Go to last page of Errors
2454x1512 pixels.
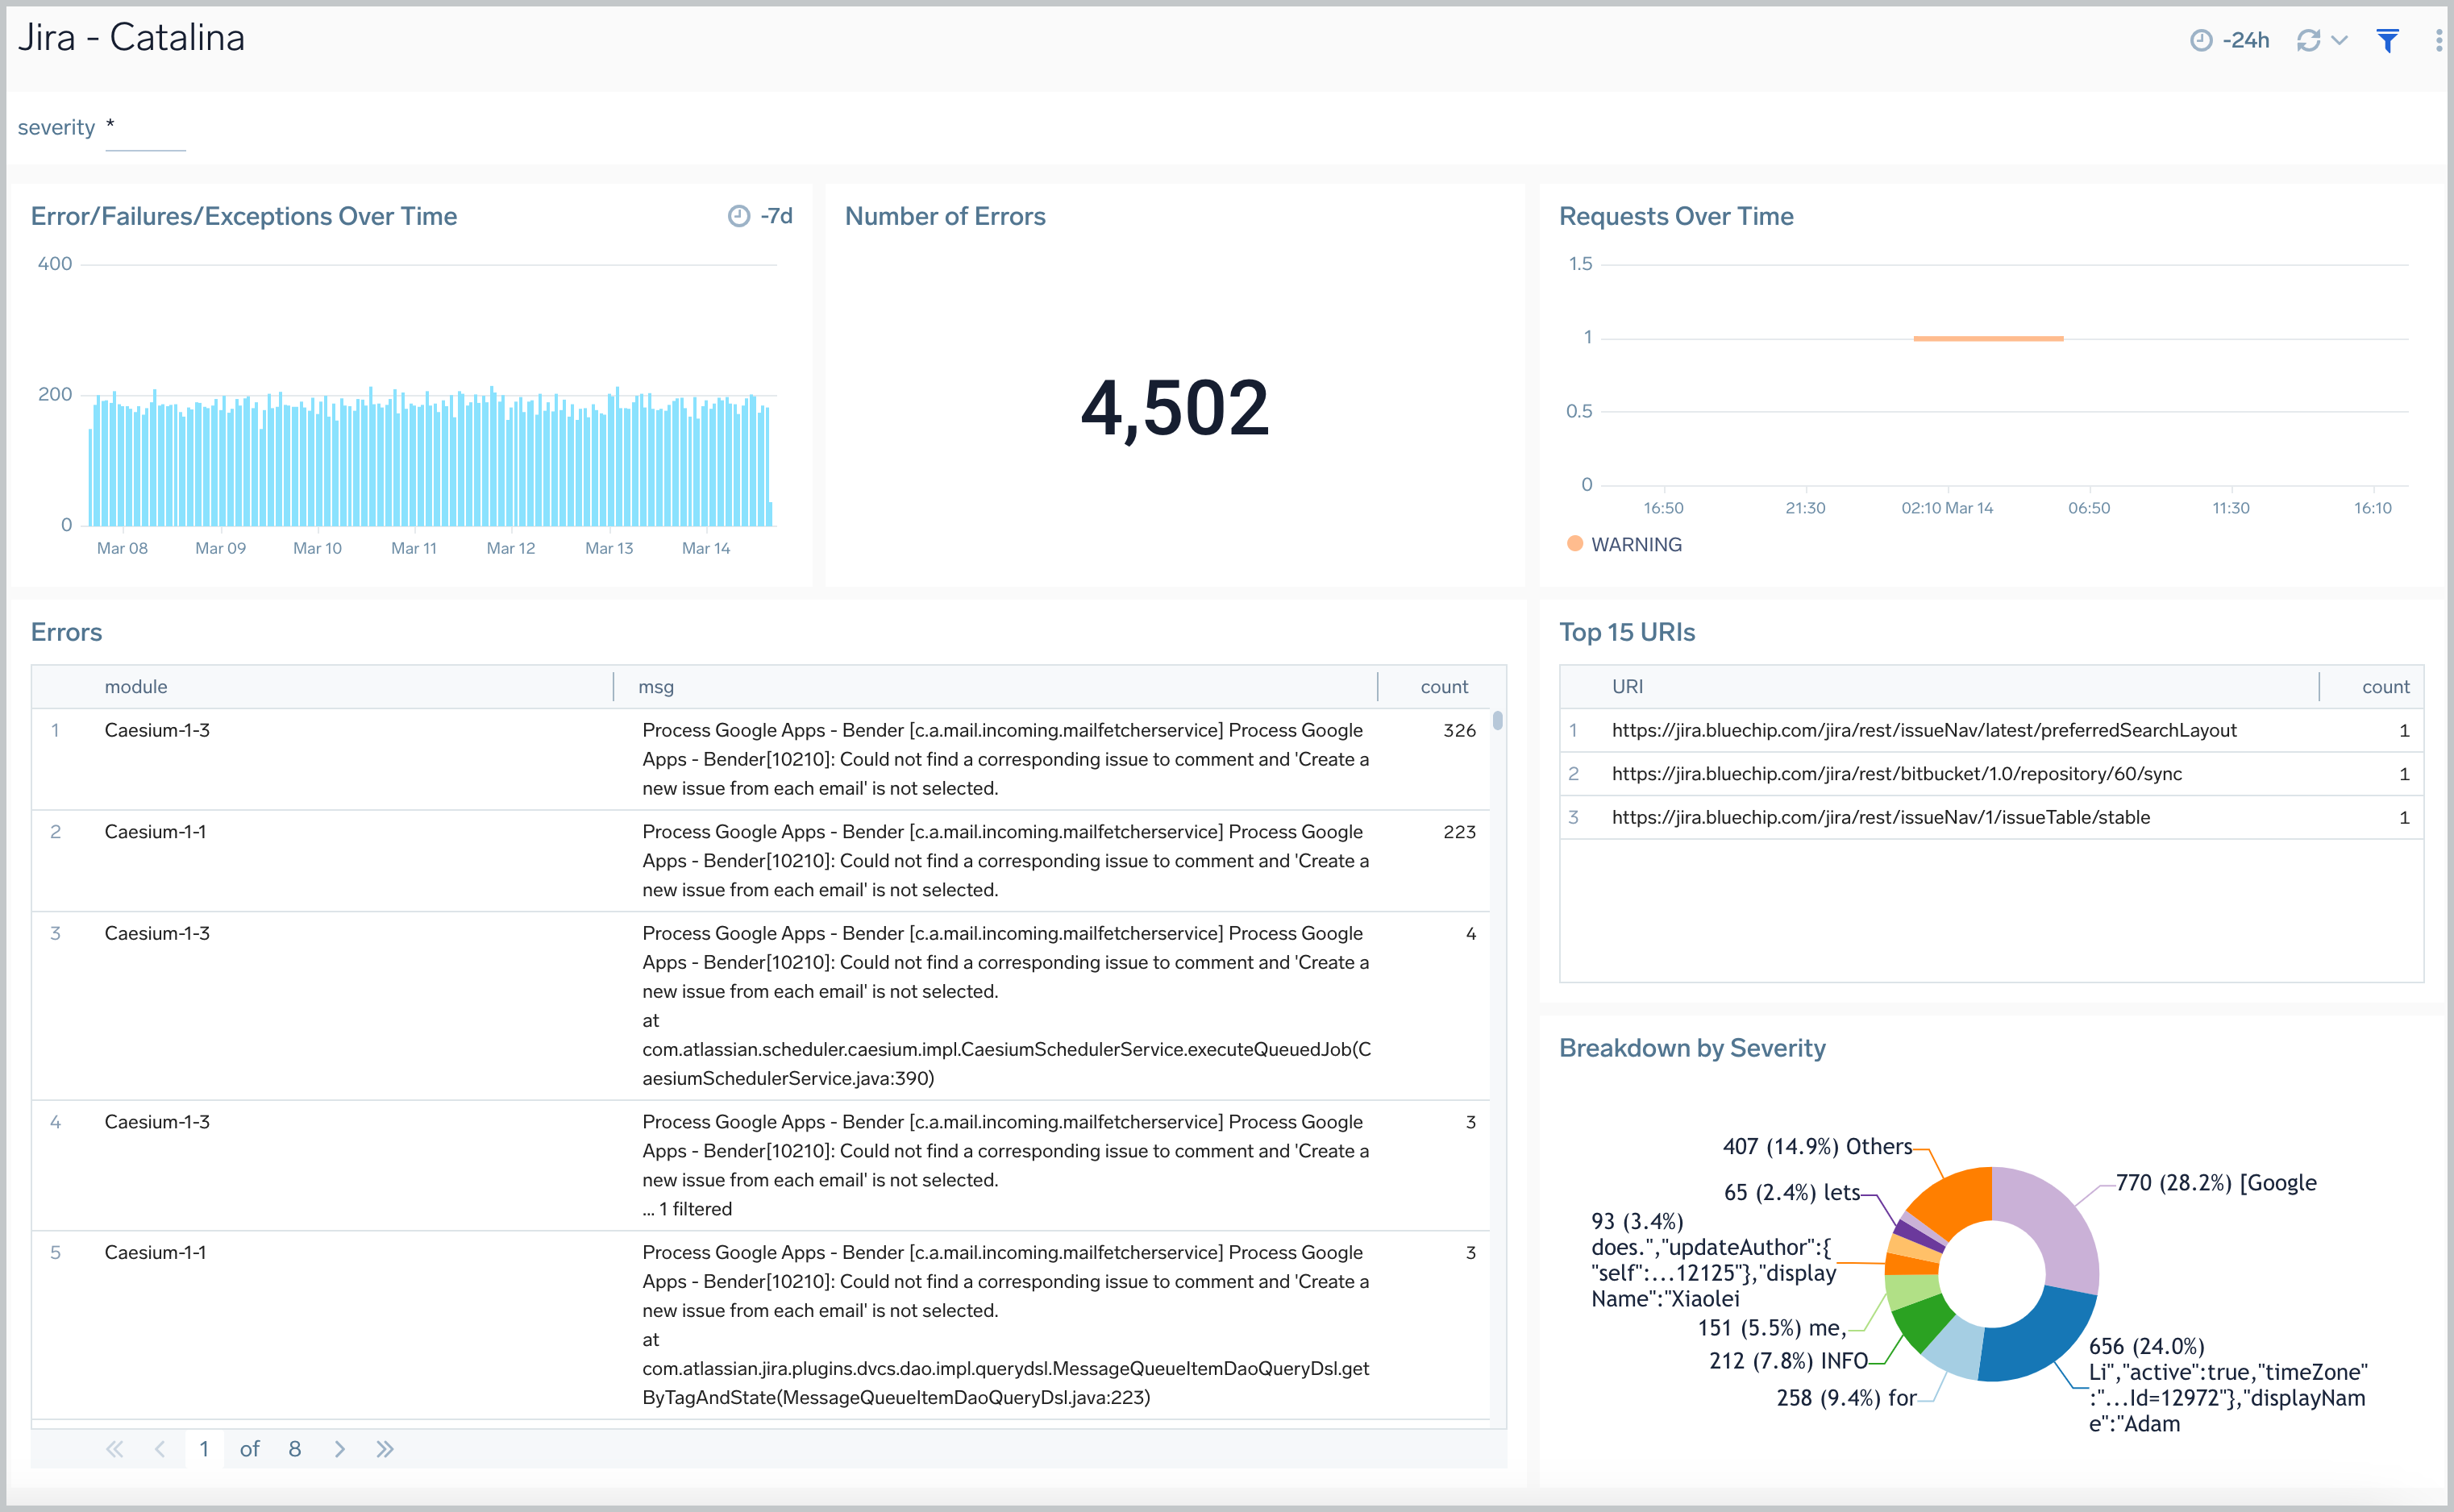385,1448
